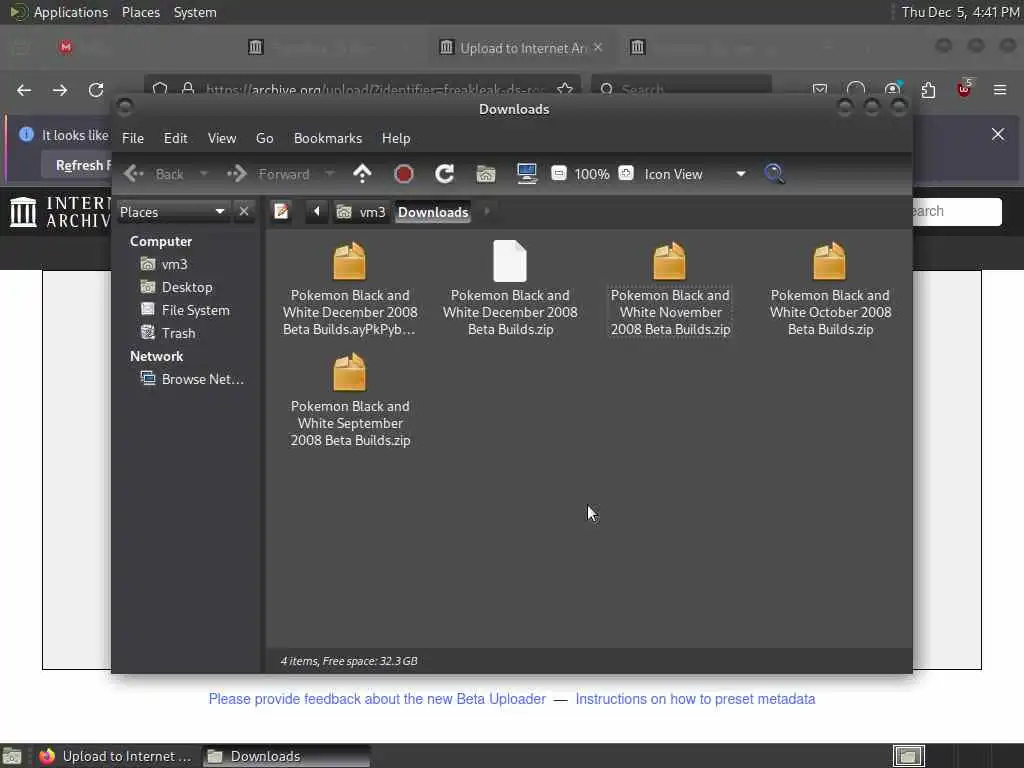Open vm3 home in Places sidebar
The width and height of the screenshot is (1024, 768).
click(165, 264)
